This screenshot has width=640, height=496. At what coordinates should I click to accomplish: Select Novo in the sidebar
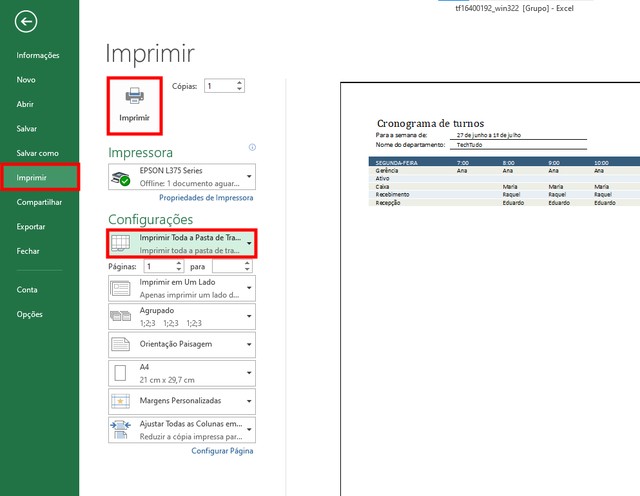(26, 80)
